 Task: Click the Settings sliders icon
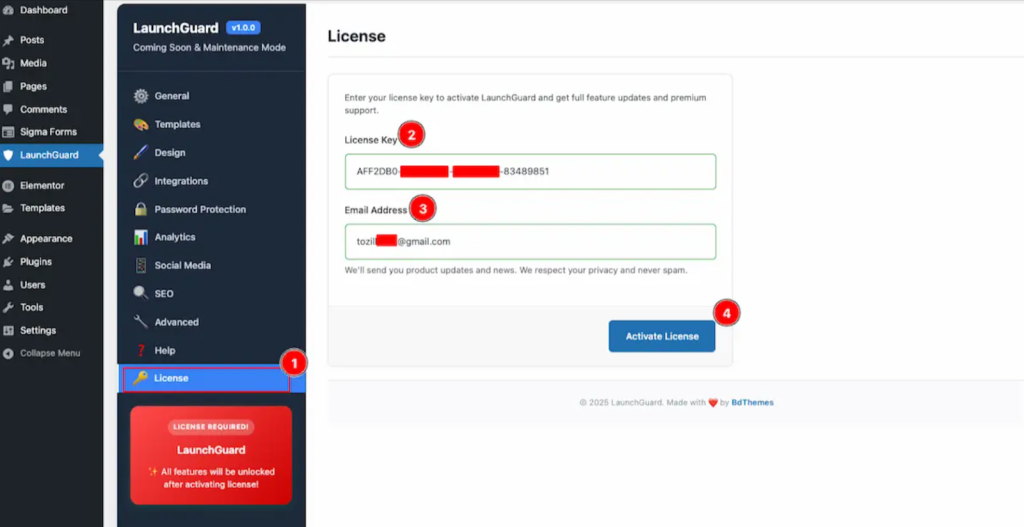pyautogui.click(x=8, y=330)
